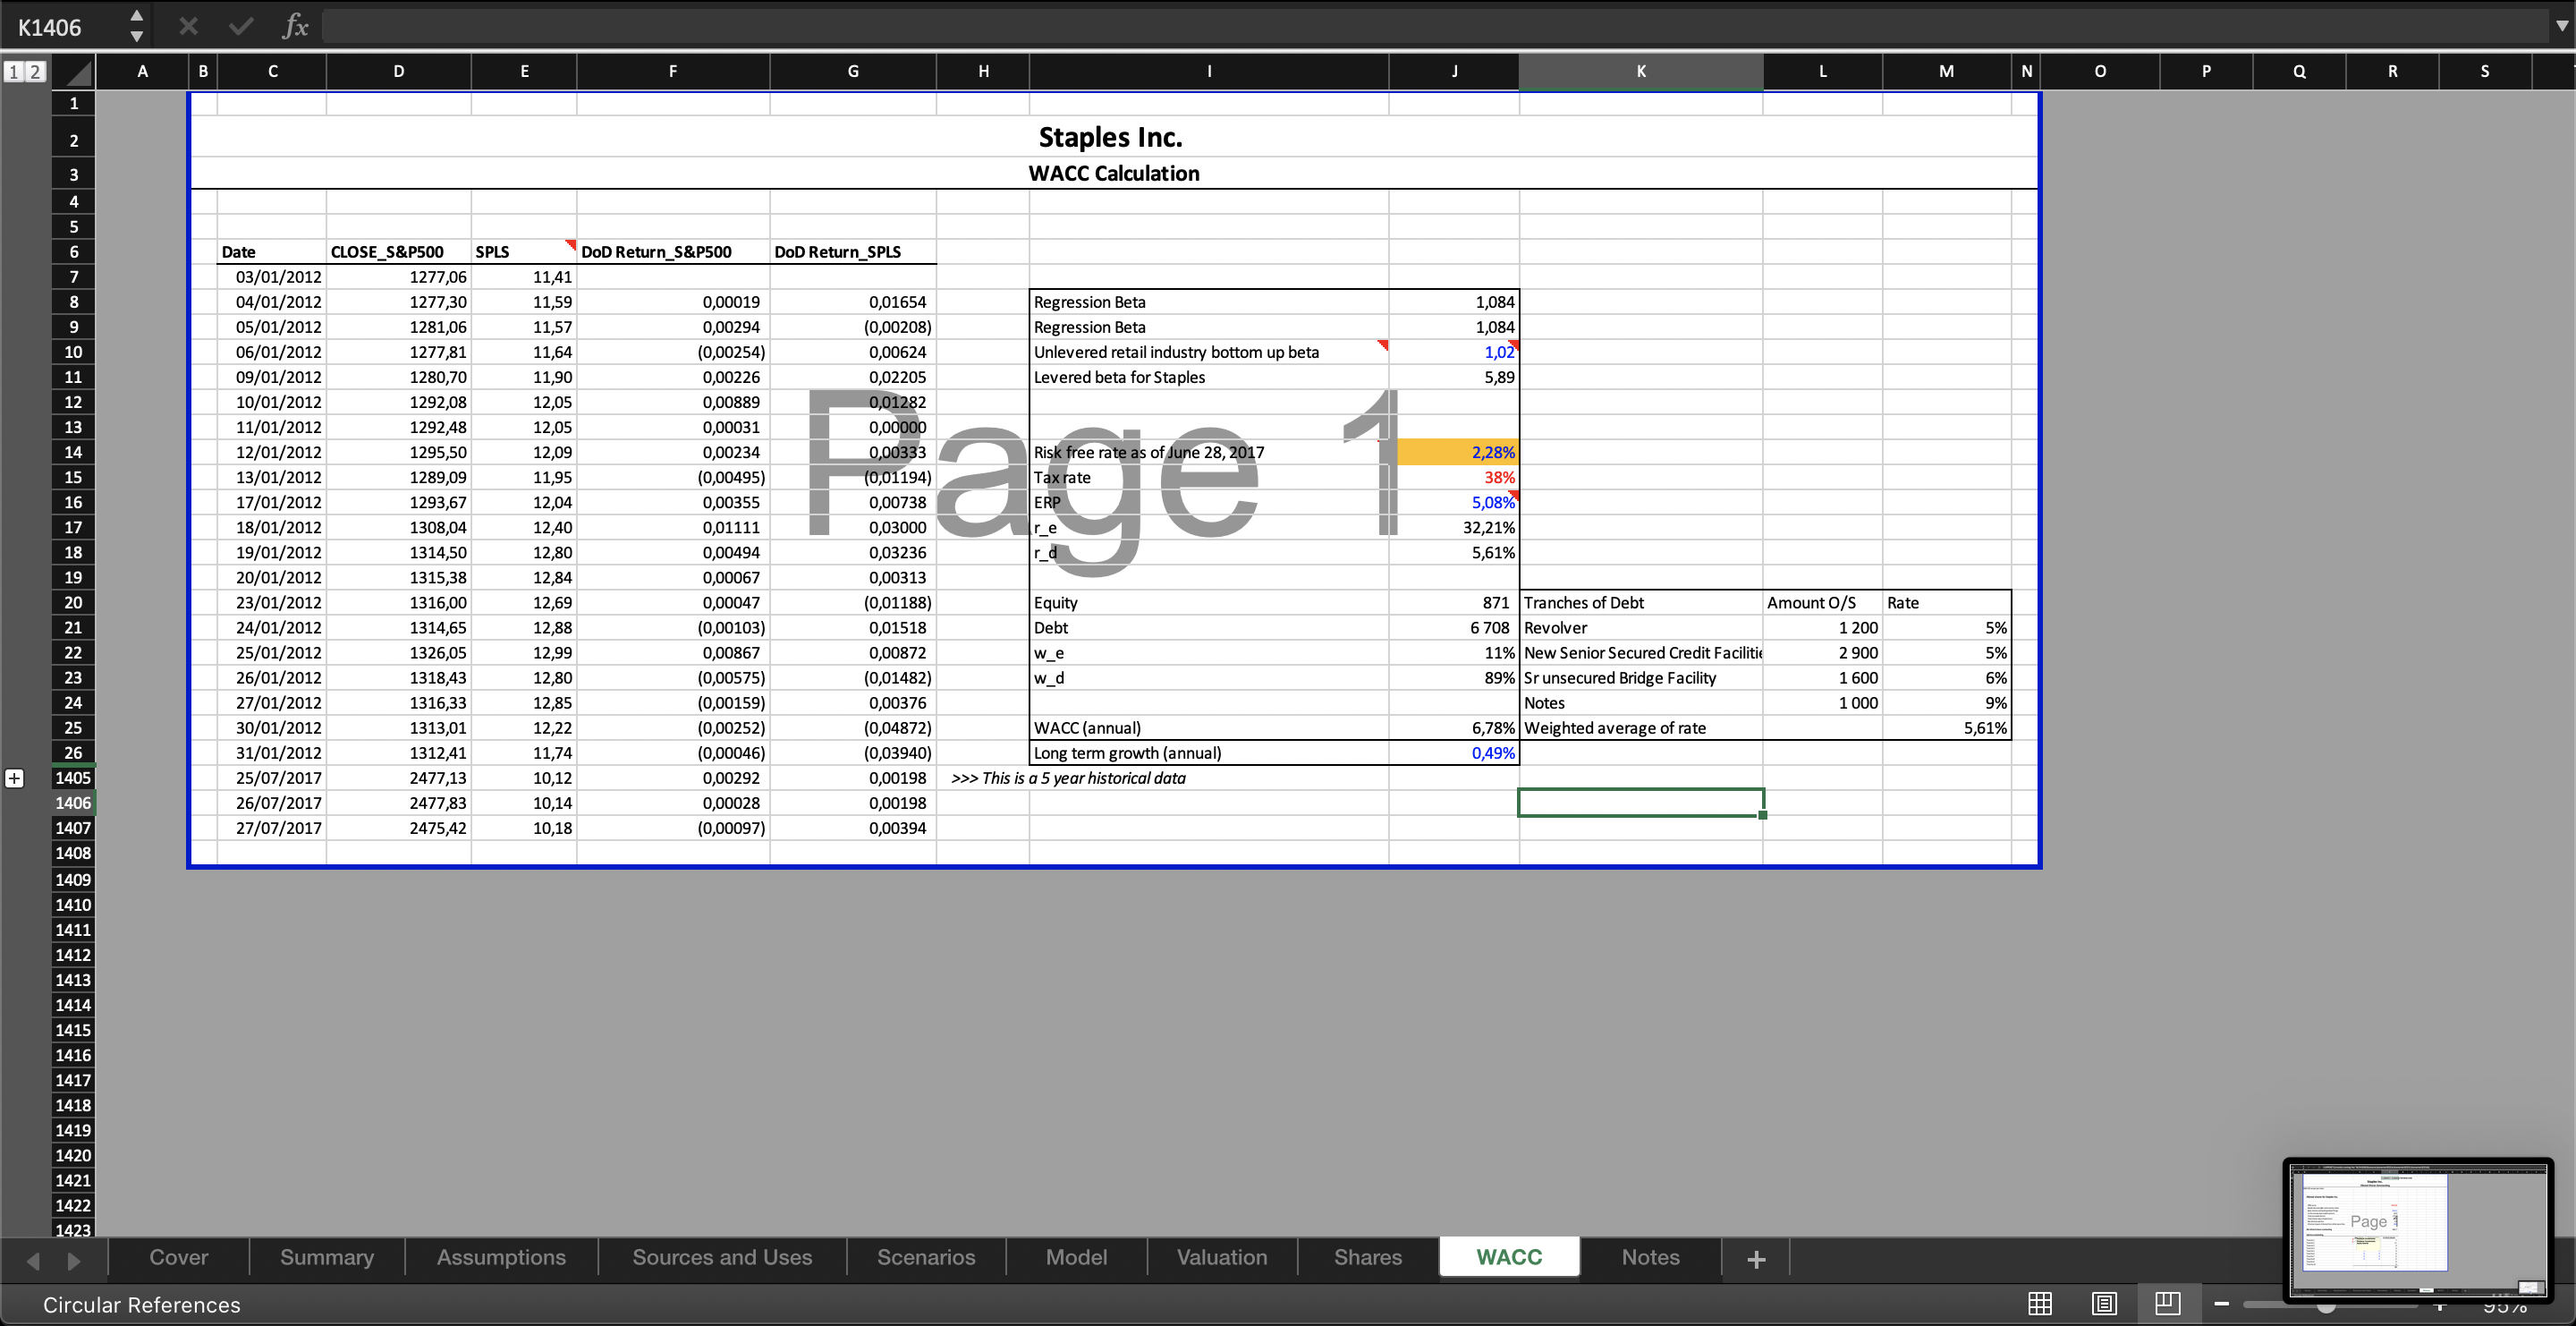Click the Tranches of Debt header cell
Image resolution: width=2576 pixels, height=1326 pixels.
point(1641,602)
